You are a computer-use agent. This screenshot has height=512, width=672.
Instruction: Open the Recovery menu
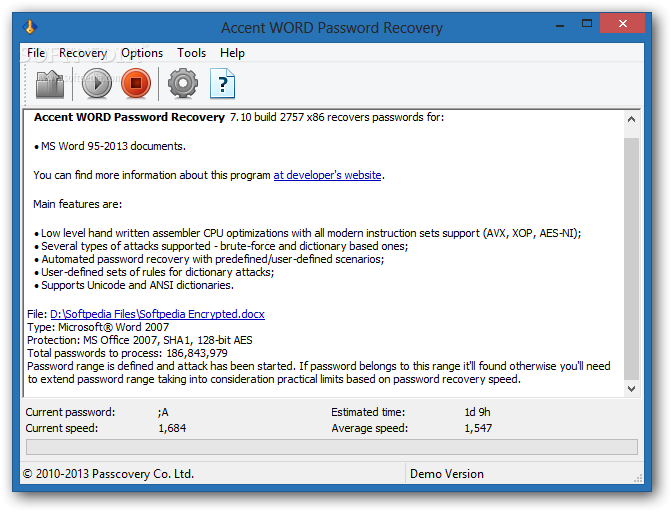point(83,53)
